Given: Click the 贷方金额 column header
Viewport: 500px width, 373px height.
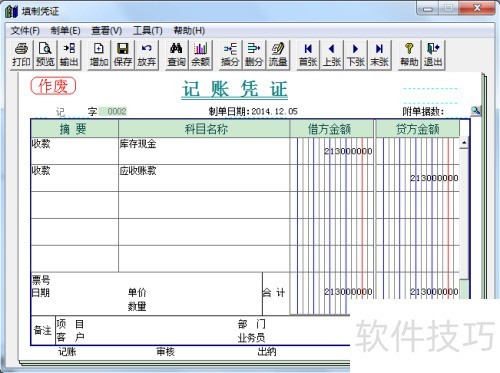Looking at the screenshot, I should (x=418, y=129).
